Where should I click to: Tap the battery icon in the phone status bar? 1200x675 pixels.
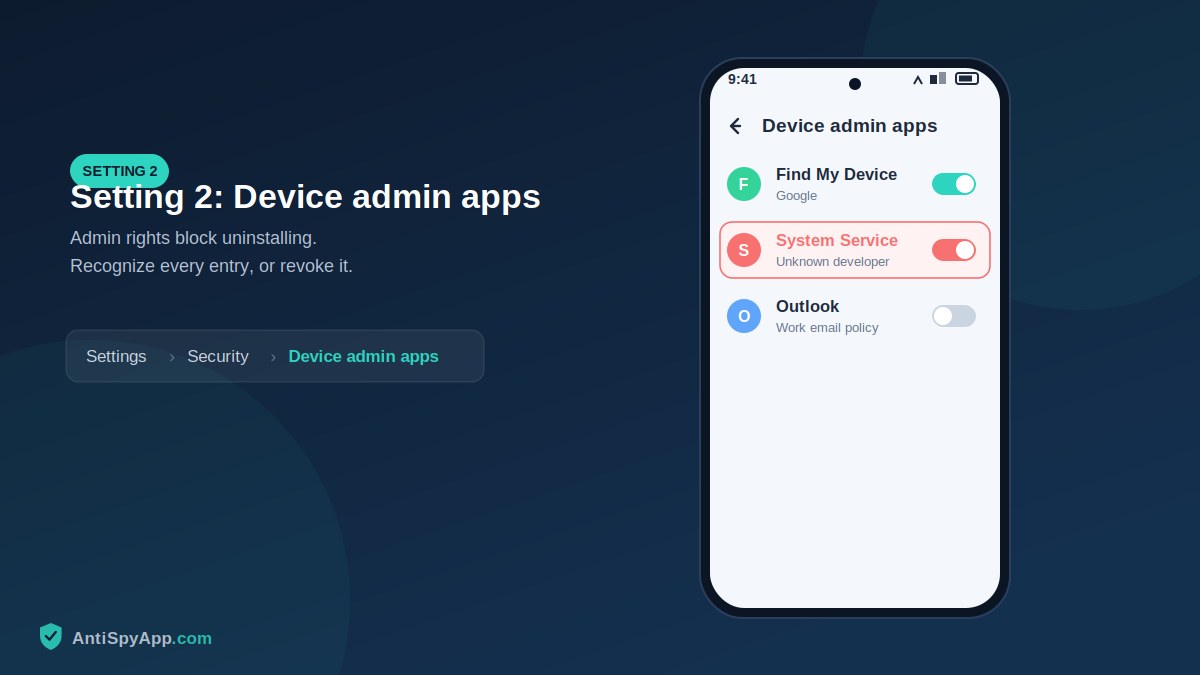click(967, 78)
